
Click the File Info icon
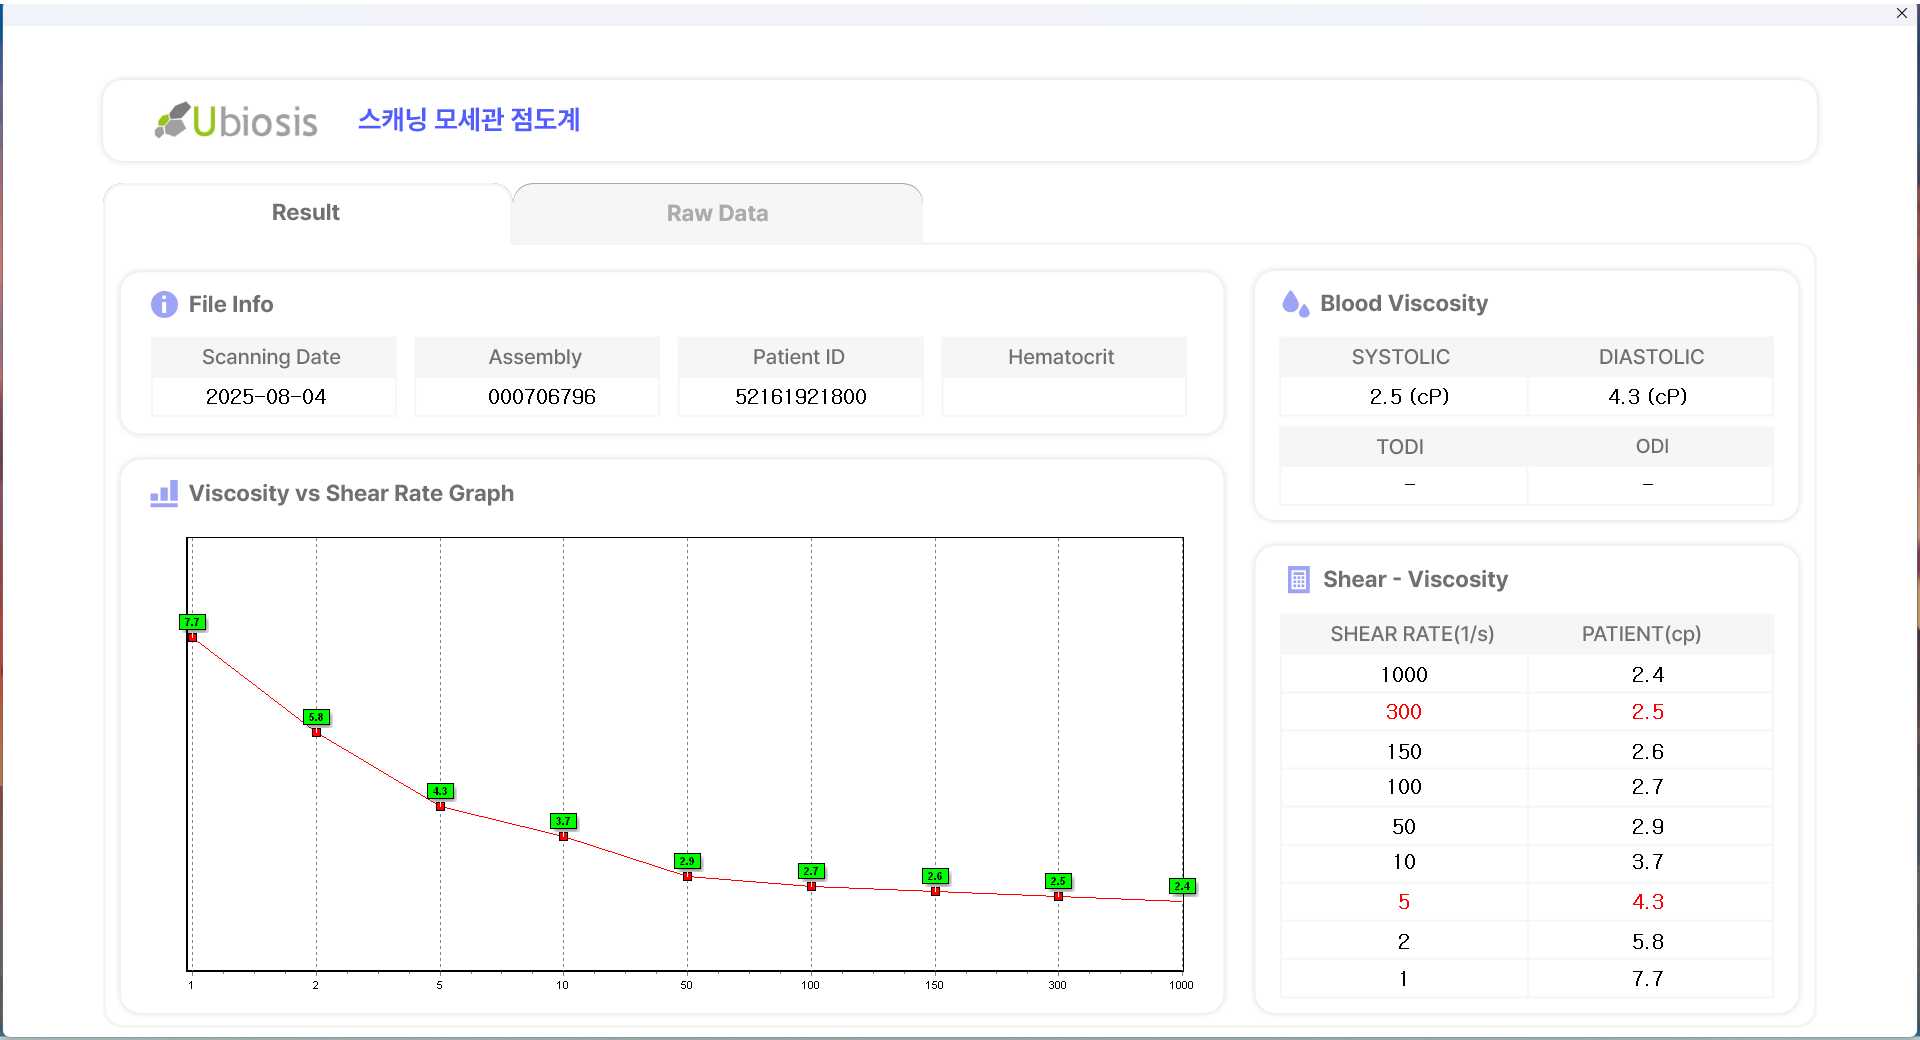pyautogui.click(x=164, y=304)
